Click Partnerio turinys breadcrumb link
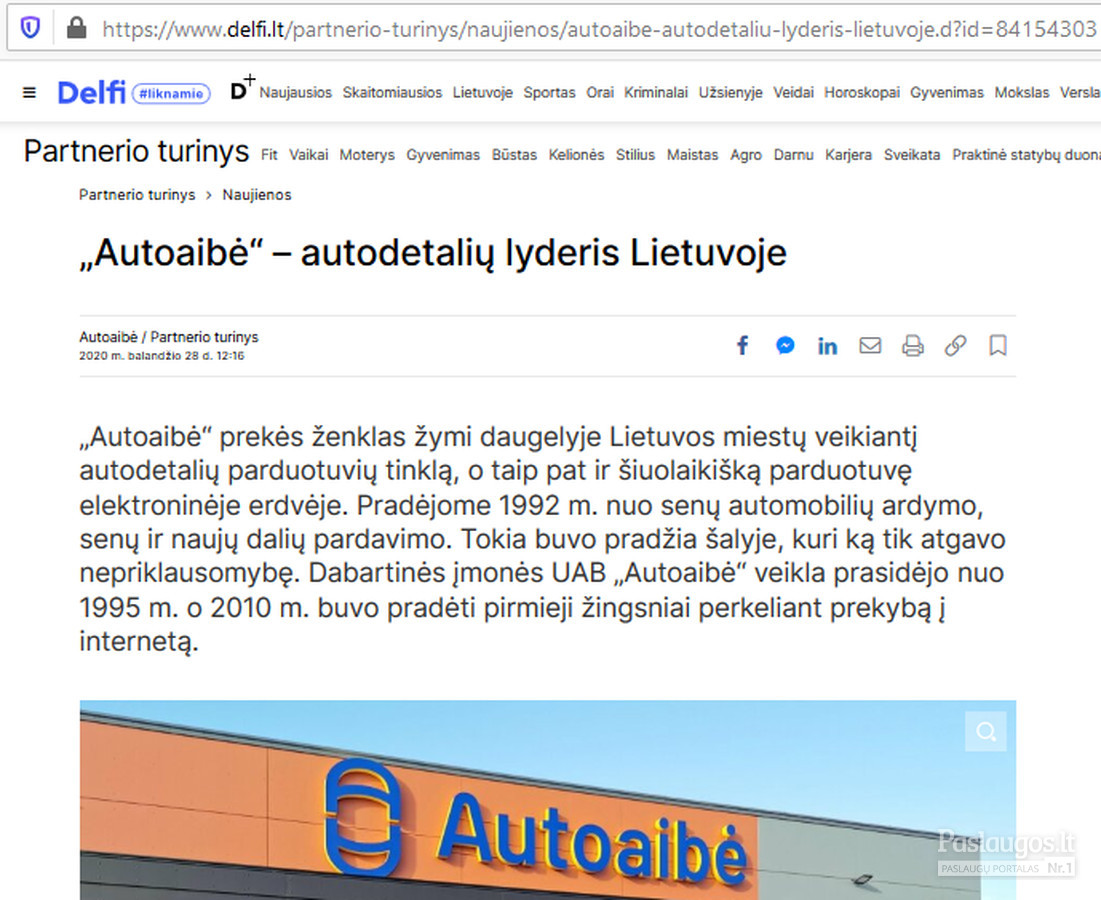This screenshot has height=900, width=1101. tap(137, 195)
